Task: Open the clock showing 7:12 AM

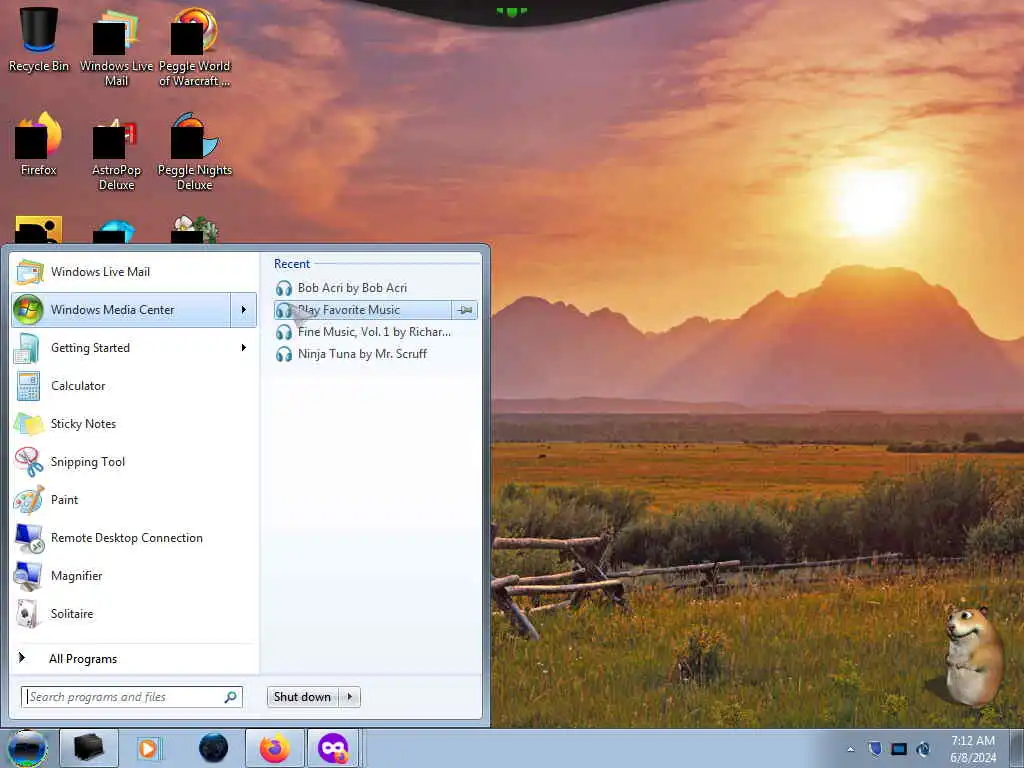Action: click(x=972, y=749)
